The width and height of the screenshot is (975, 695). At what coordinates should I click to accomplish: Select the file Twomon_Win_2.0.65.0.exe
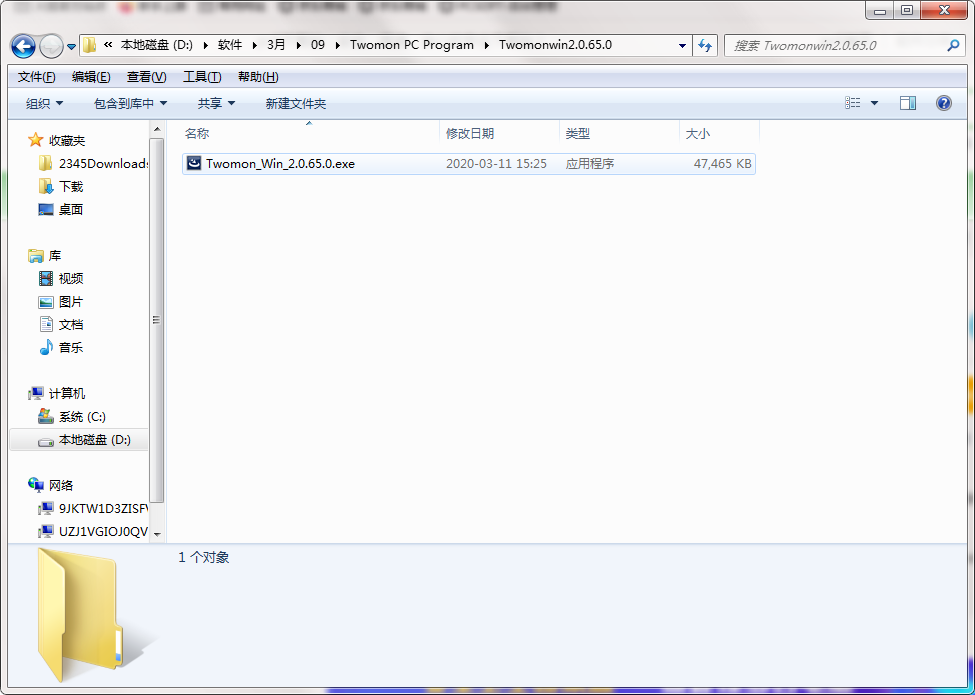469,164
